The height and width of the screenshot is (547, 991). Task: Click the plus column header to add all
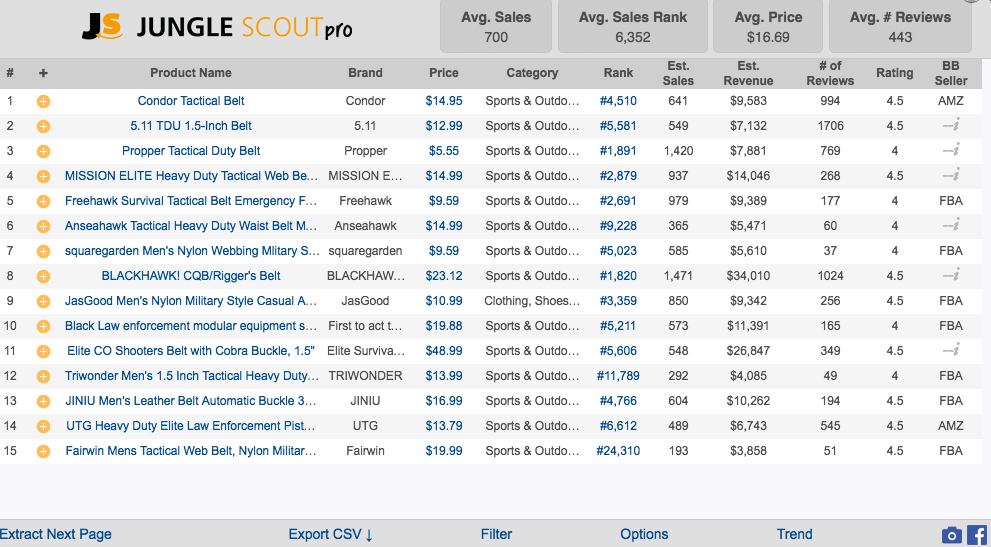(x=43, y=73)
